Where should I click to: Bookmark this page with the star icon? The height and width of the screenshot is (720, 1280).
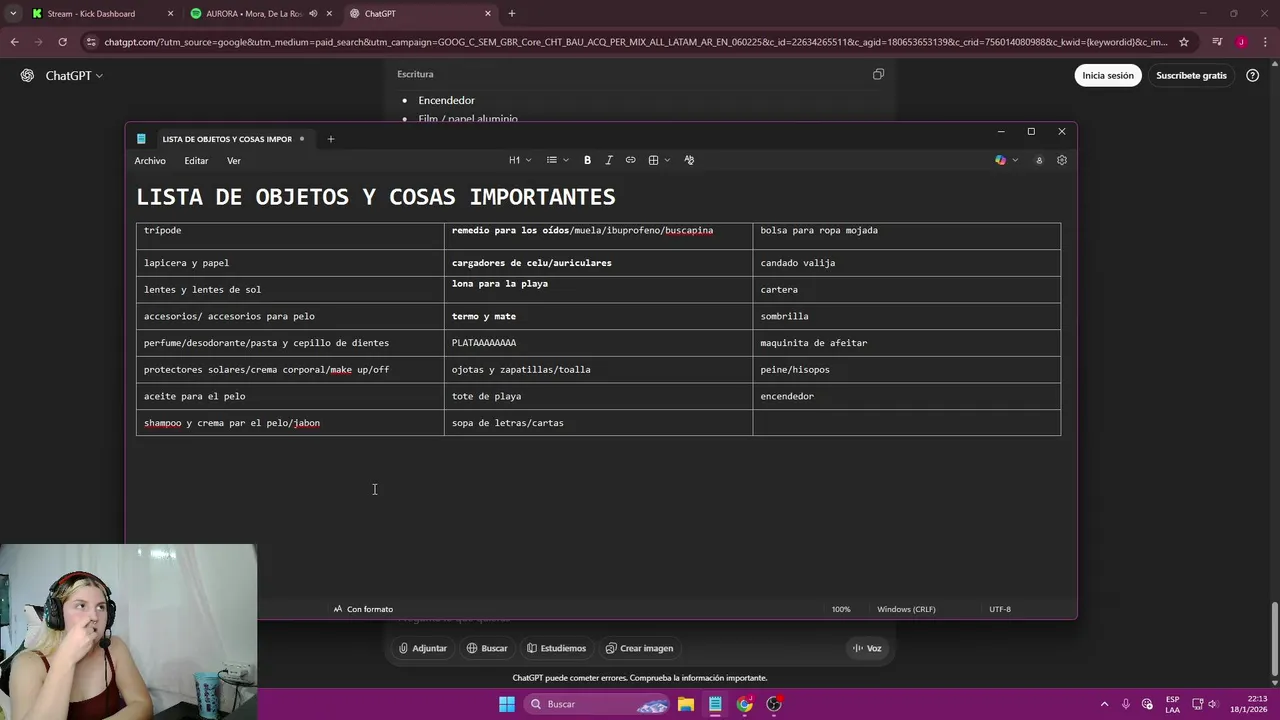point(1184,42)
